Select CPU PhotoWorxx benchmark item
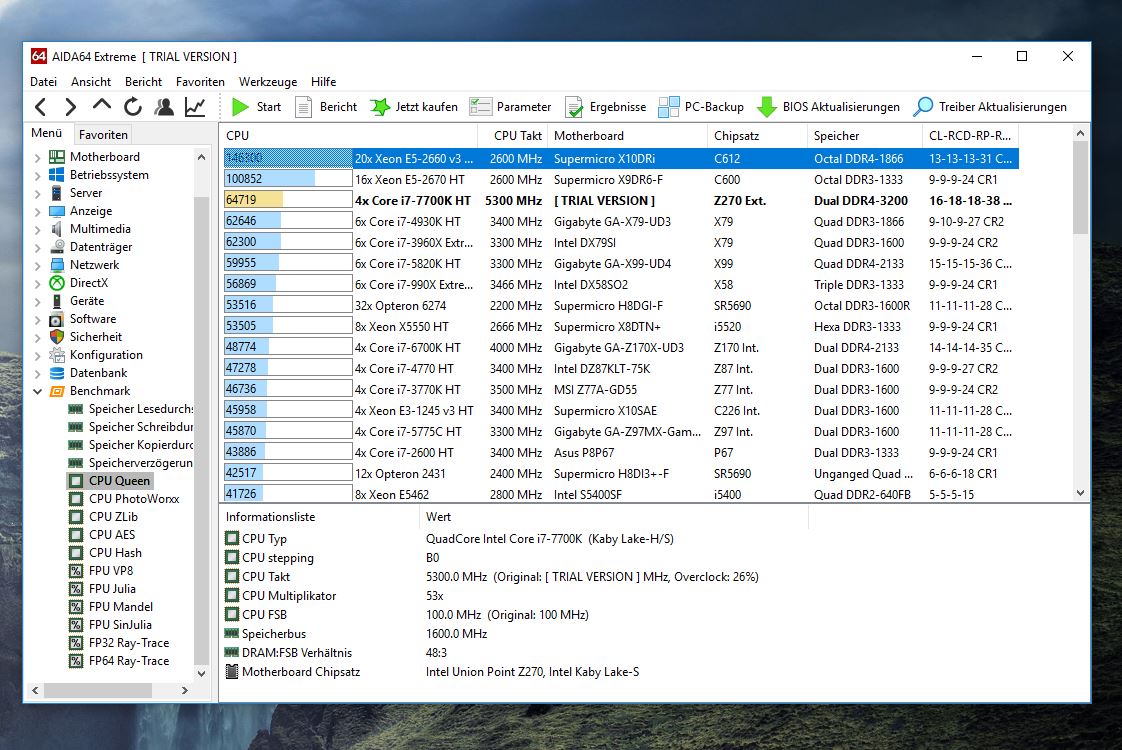This screenshot has height=750, width=1122. tap(133, 499)
